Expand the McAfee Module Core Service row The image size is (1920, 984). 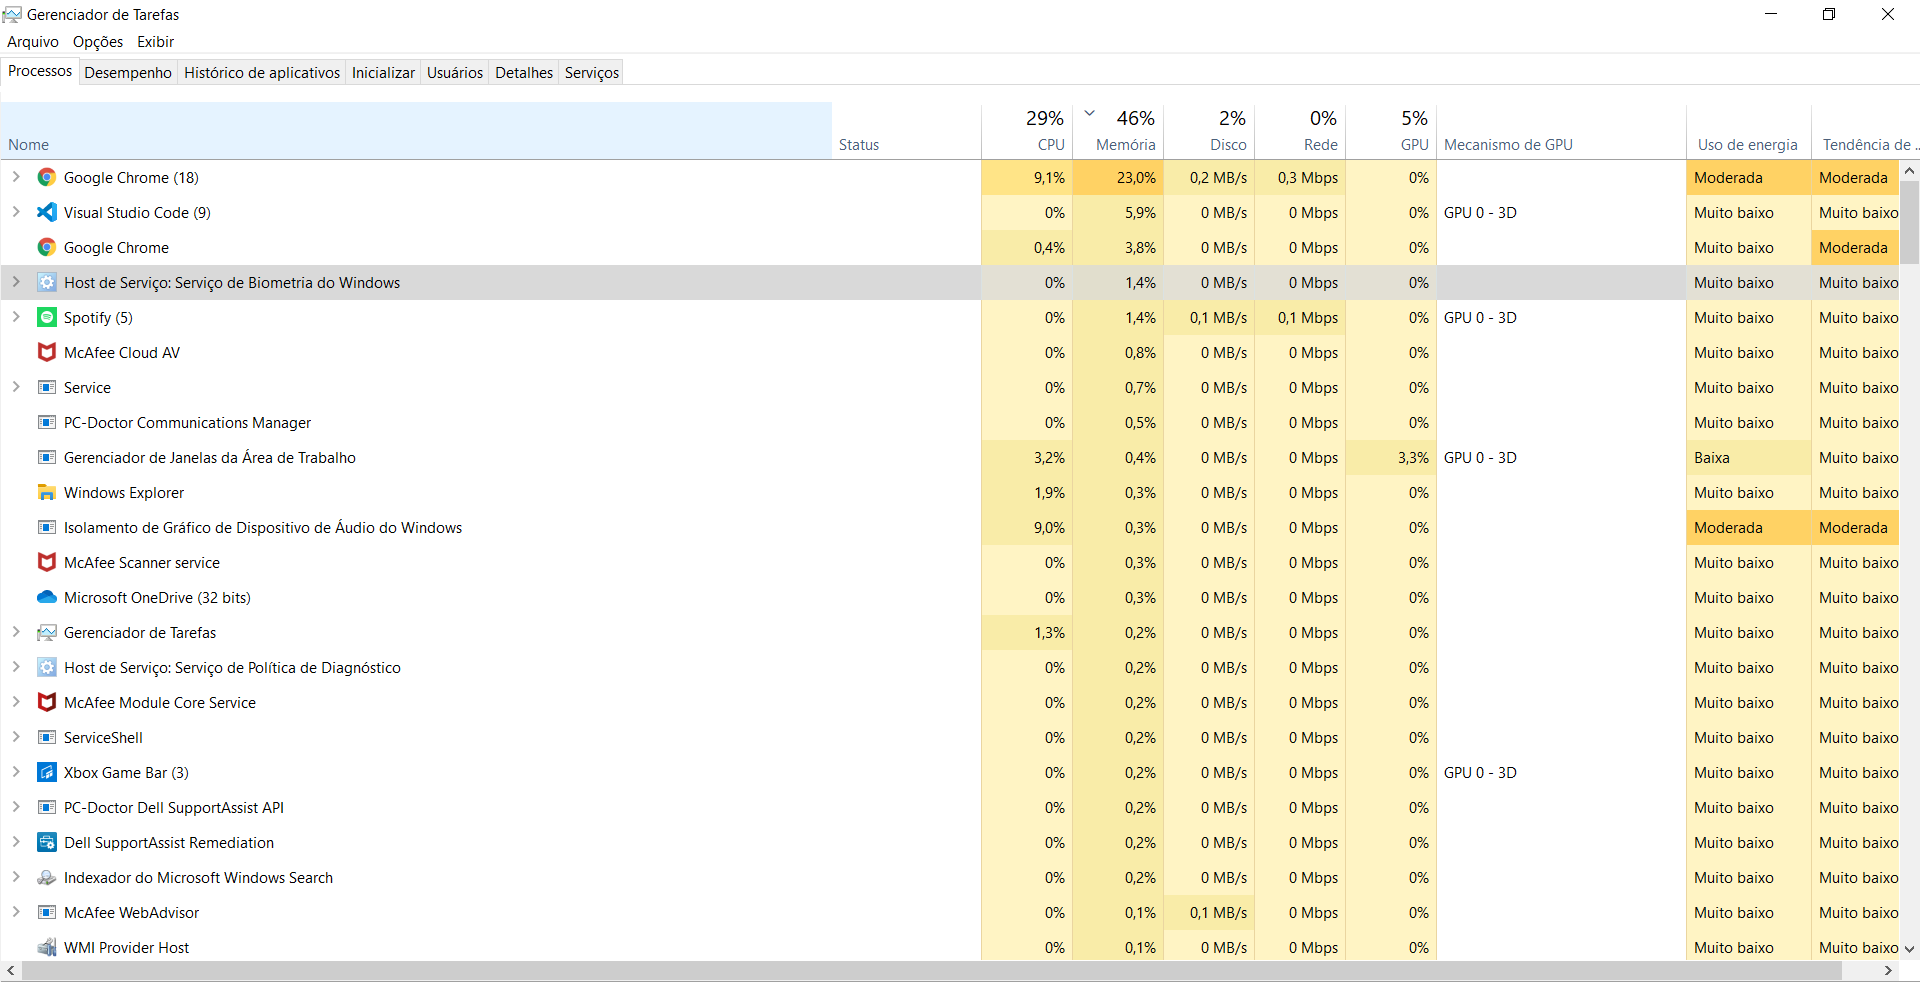[16, 702]
